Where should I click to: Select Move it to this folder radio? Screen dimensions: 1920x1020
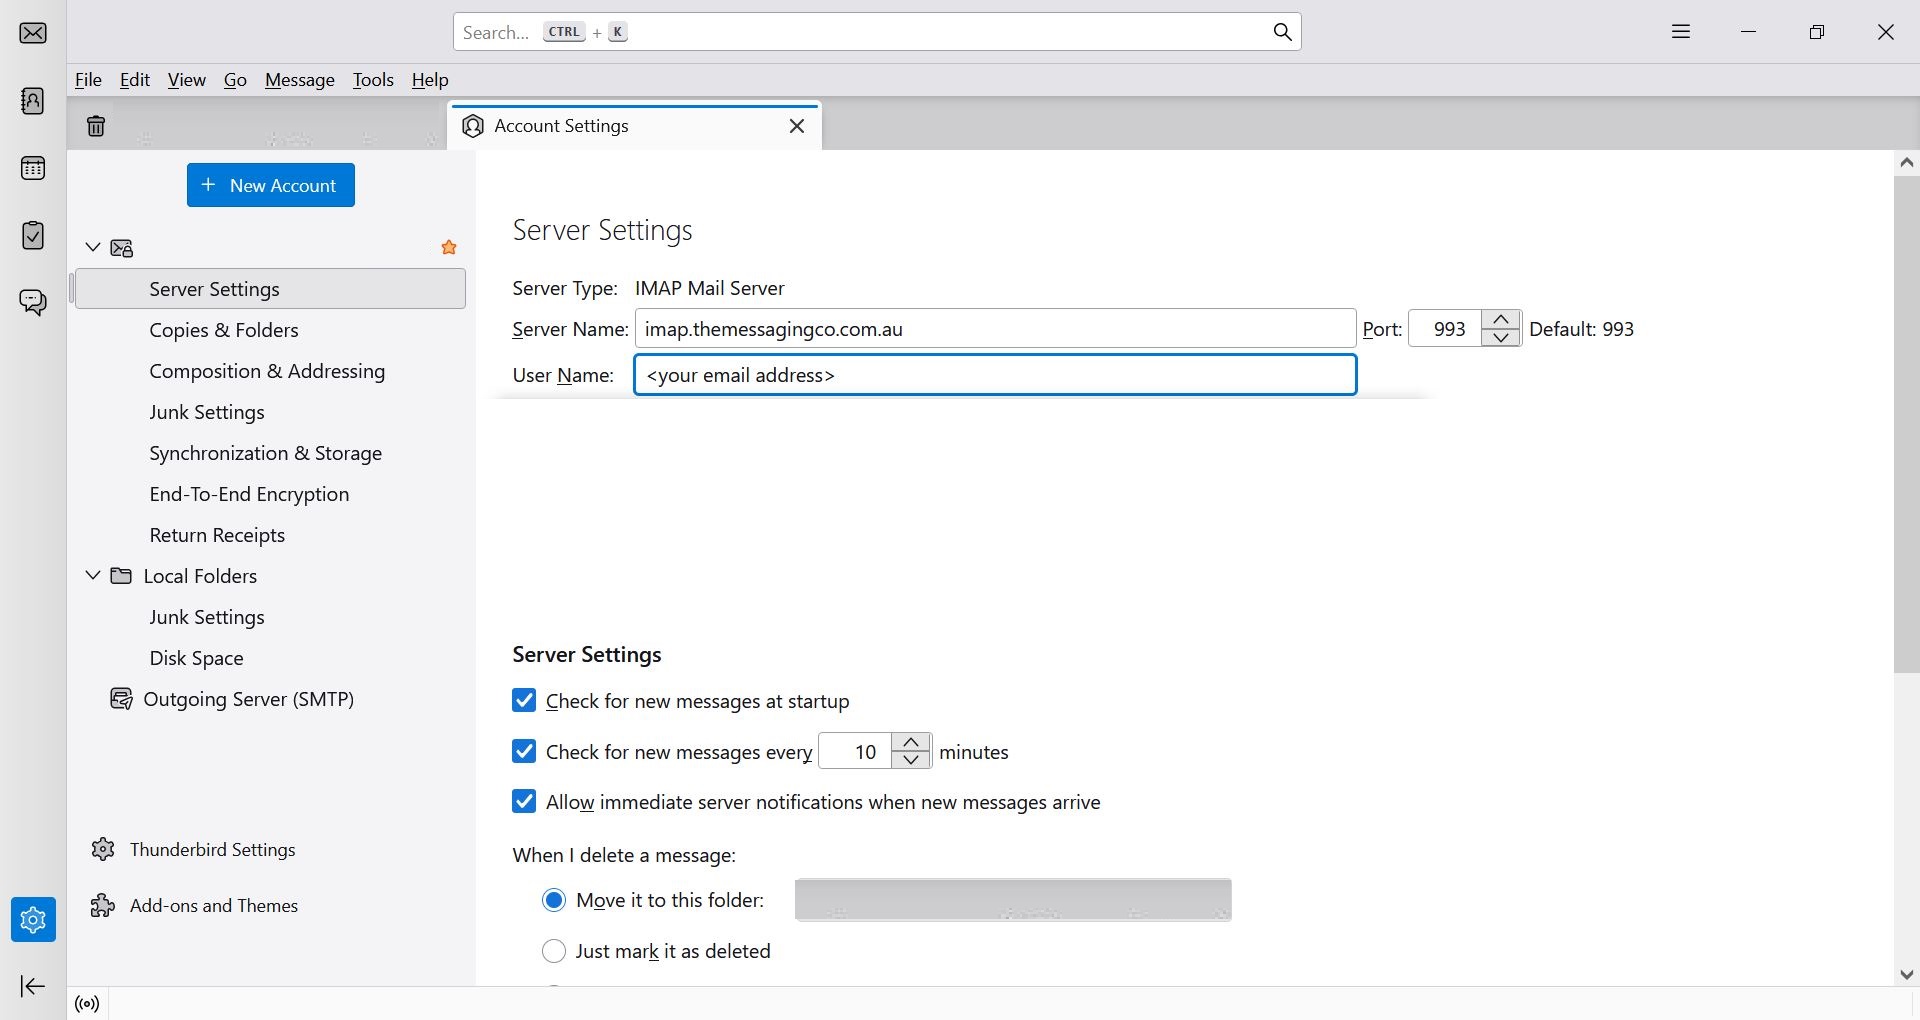554,900
